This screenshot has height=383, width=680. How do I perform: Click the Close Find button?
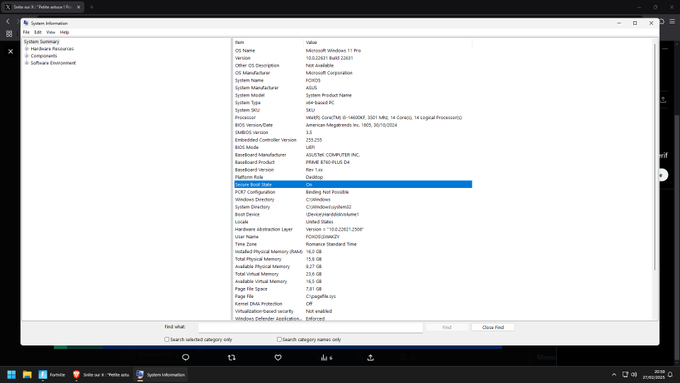point(493,327)
